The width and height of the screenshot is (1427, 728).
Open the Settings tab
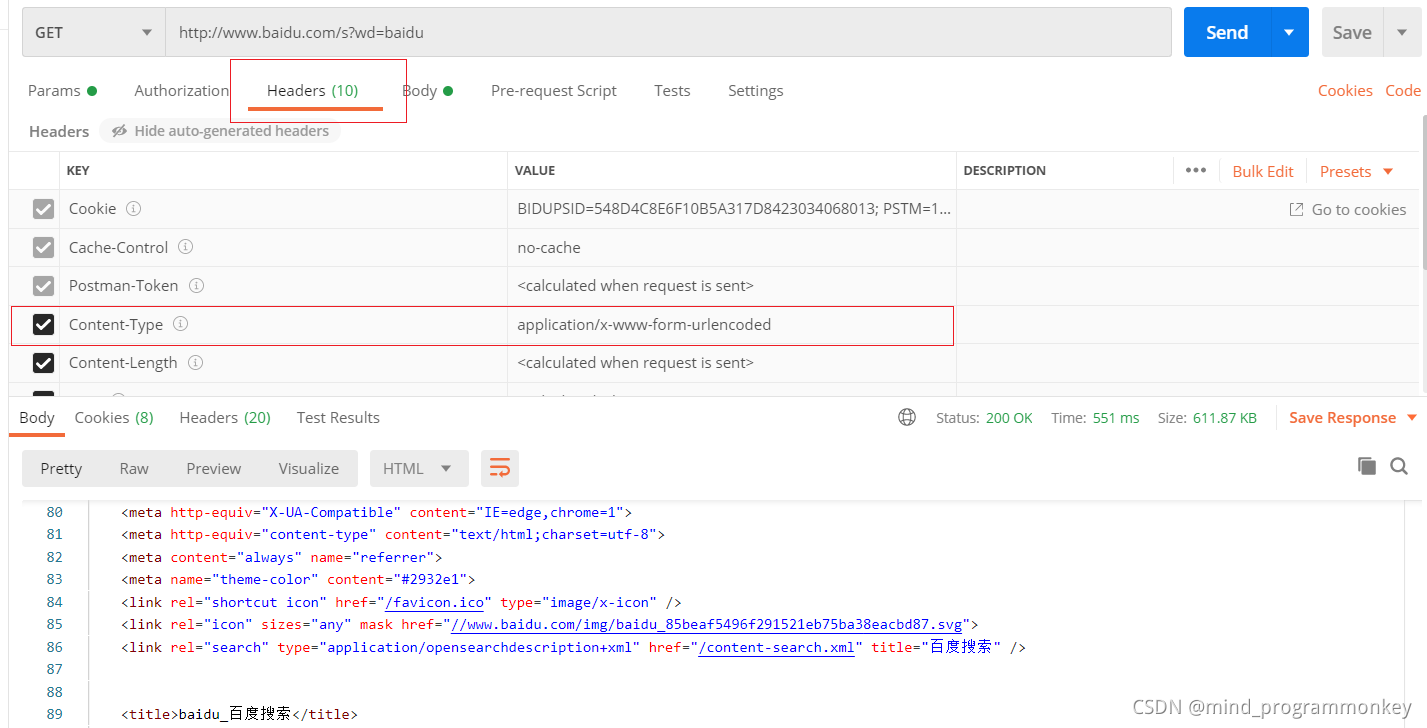pos(755,91)
